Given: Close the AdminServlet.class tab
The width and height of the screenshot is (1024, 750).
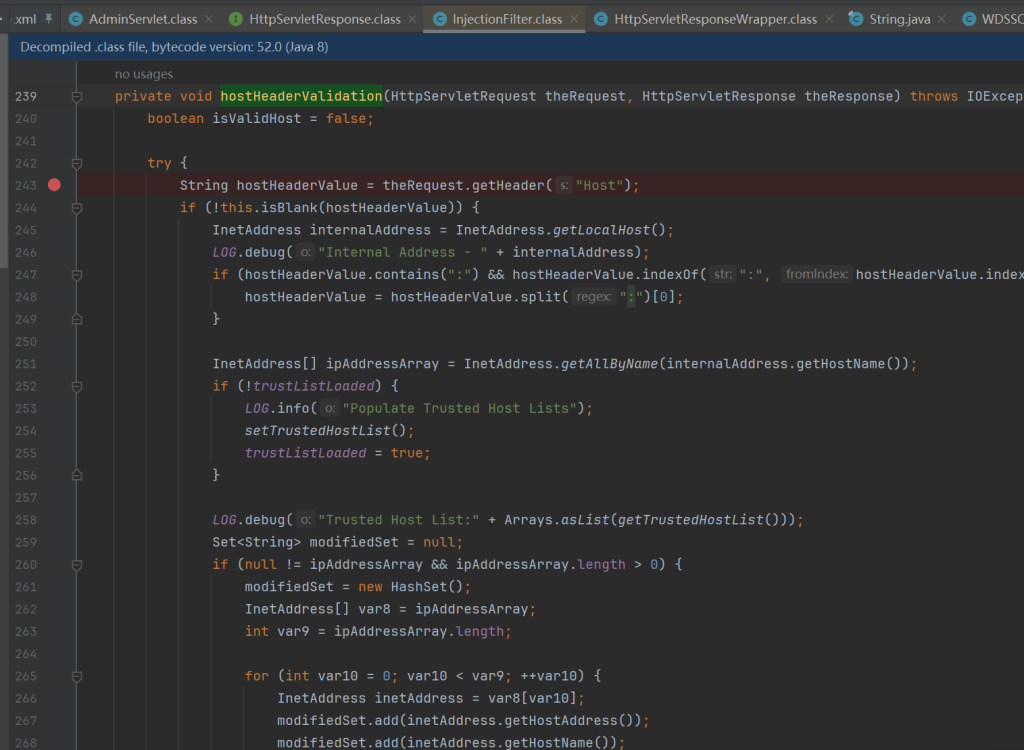Looking at the screenshot, I should pyautogui.click(x=209, y=20).
